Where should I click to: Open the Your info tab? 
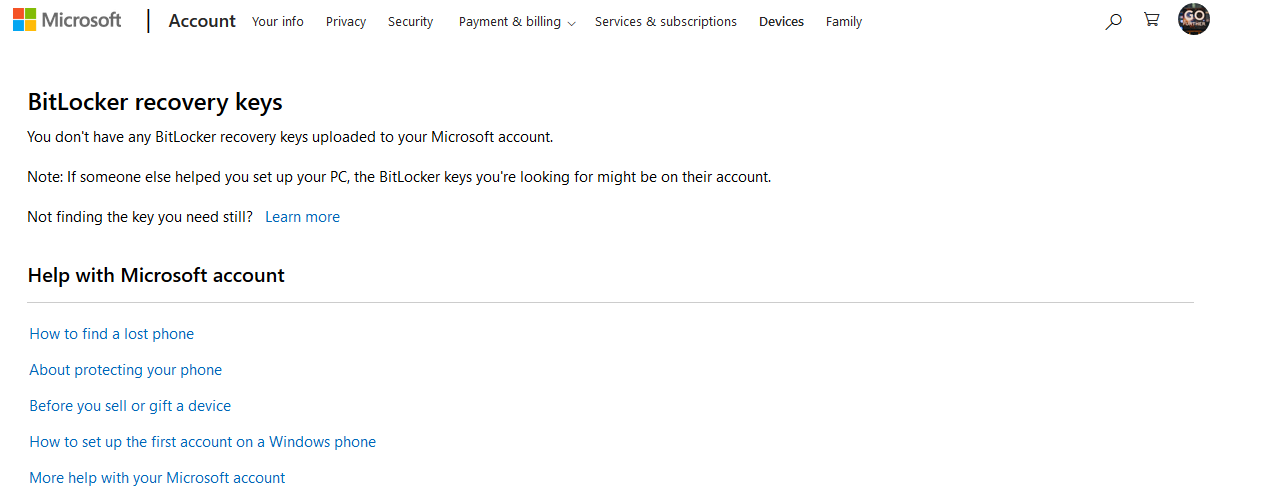tap(278, 21)
